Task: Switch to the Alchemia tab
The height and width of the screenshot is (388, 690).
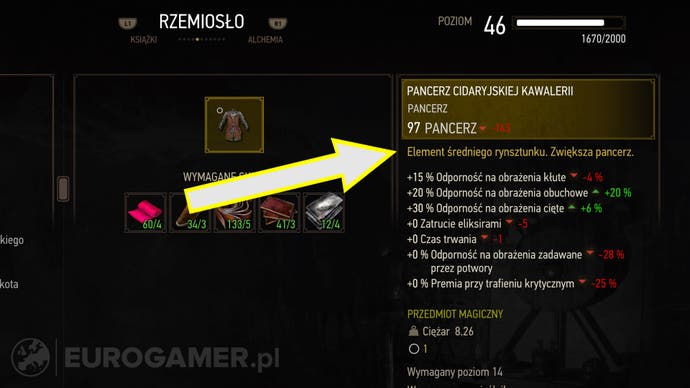Action: click(265, 40)
